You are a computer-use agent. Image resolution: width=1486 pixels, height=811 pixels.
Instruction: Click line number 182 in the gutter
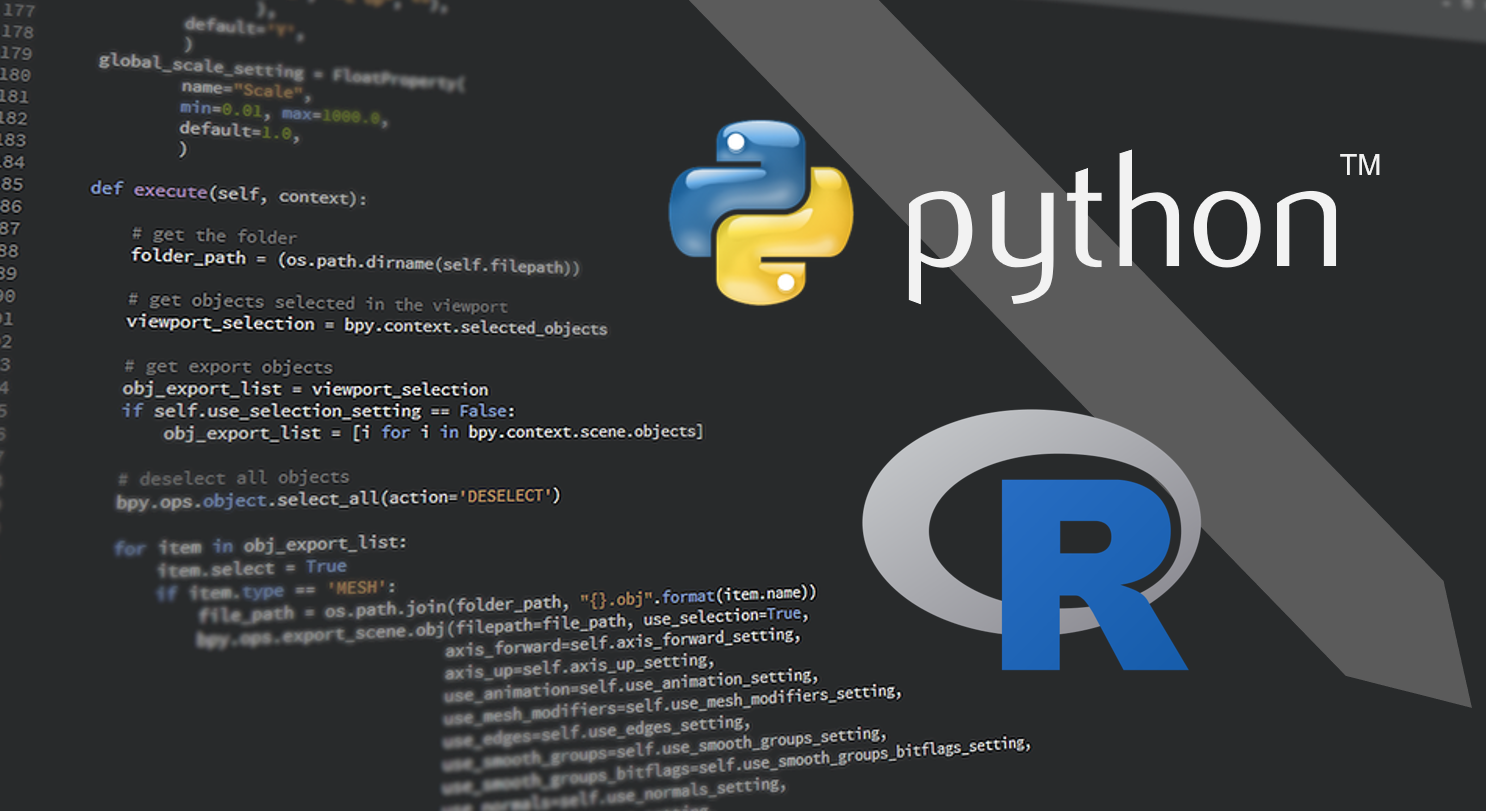tap(13, 118)
